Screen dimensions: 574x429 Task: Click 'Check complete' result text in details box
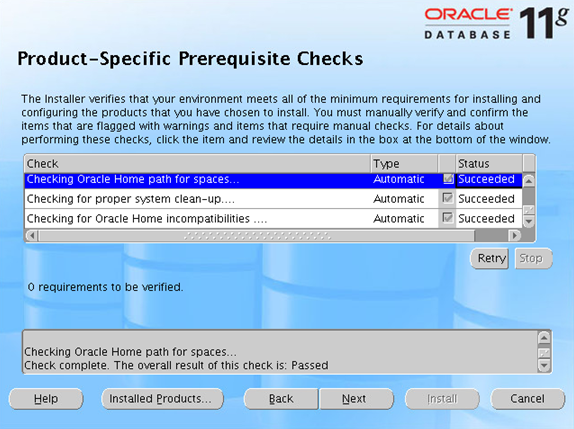(x=176, y=365)
